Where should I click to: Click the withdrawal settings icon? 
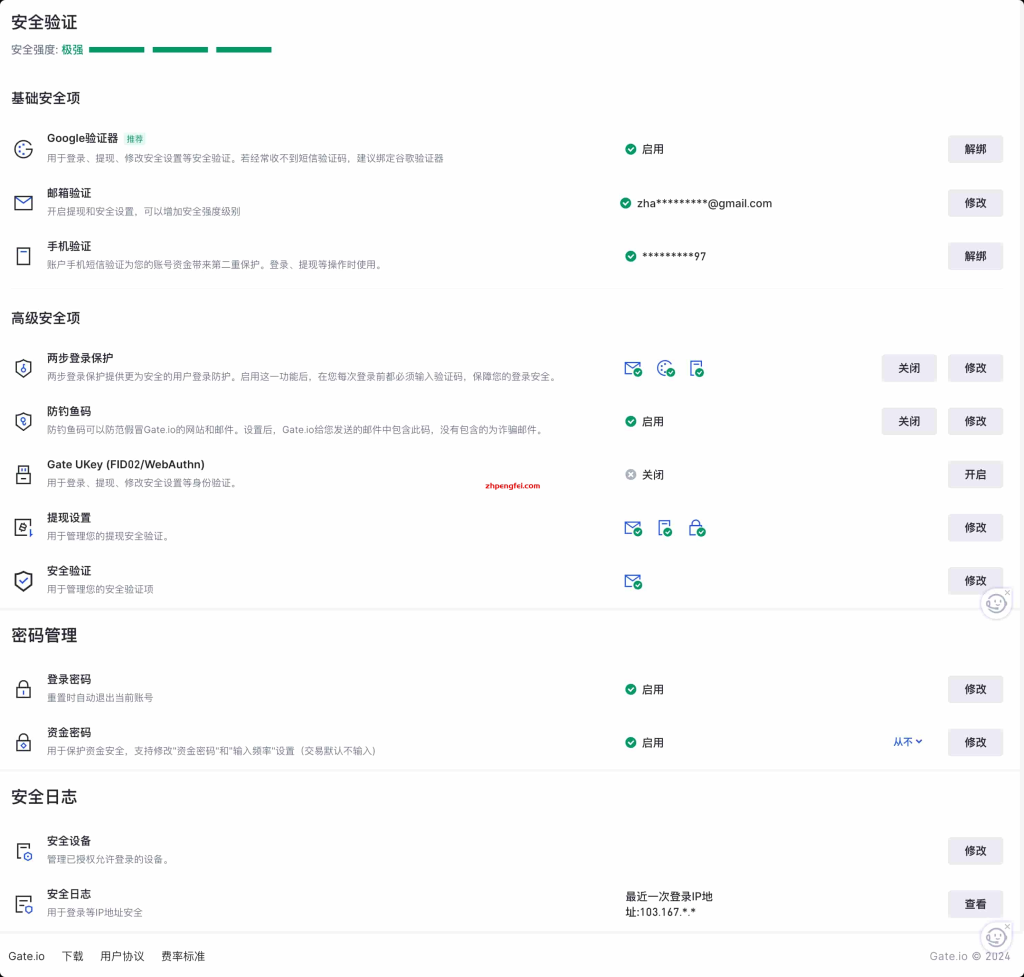pyautogui.click(x=24, y=528)
